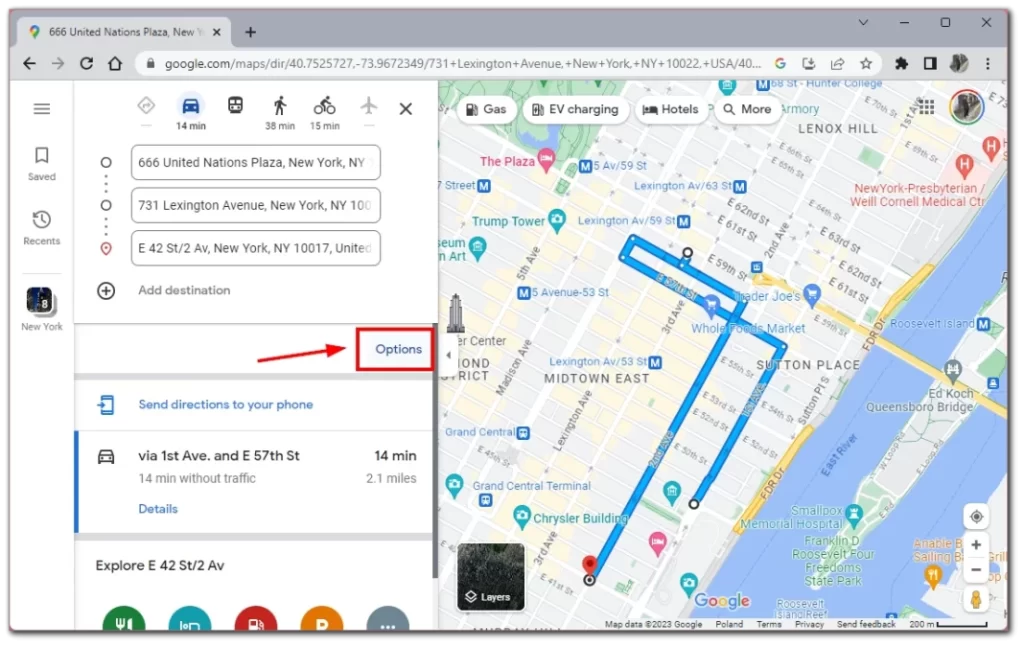Click the send-to-phone icon
The height and width of the screenshot is (646, 1024).
106,405
